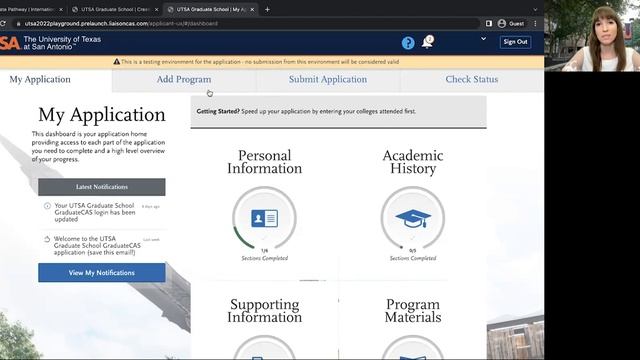Click the UTSA logo in header
Image resolution: width=640 pixels, height=360 pixels.
pyautogui.click(x=10, y=43)
